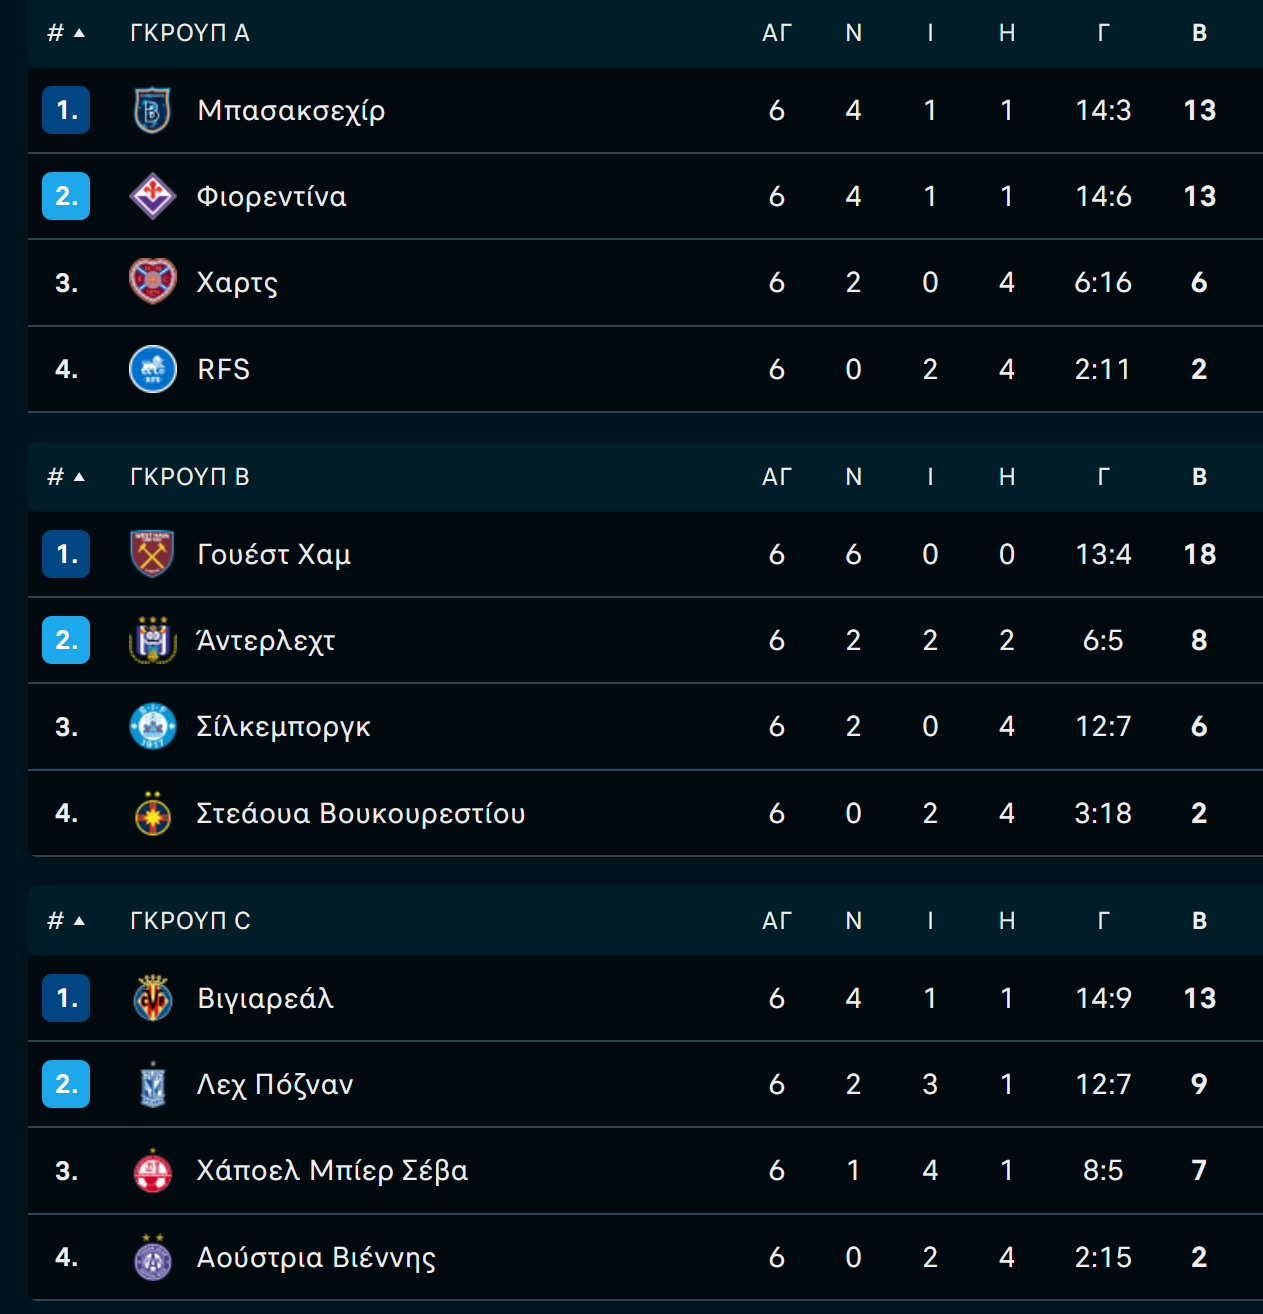This screenshot has width=1263, height=1314.
Task: Sort Group A by rank arrow
Action: click(79, 33)
